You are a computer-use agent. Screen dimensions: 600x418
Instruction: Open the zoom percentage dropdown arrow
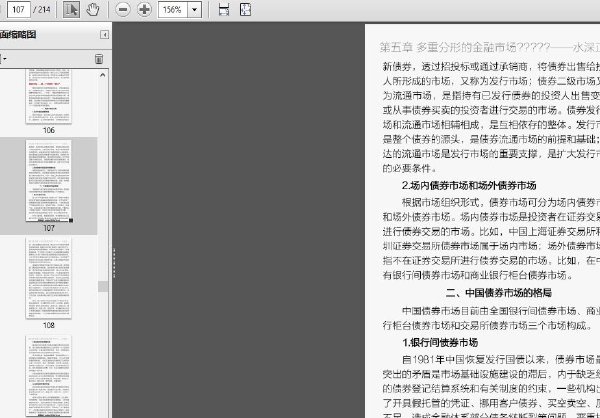tap(195, 10)
